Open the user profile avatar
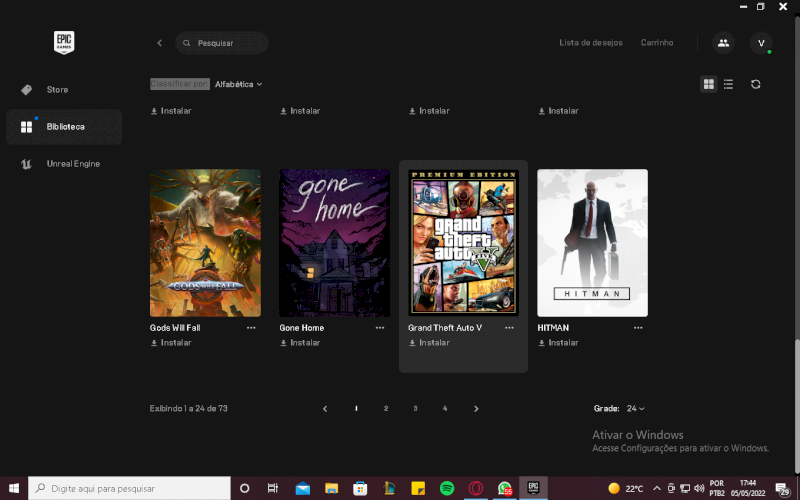The width and height of the screenshot is (800, 500). coord(761,43)
